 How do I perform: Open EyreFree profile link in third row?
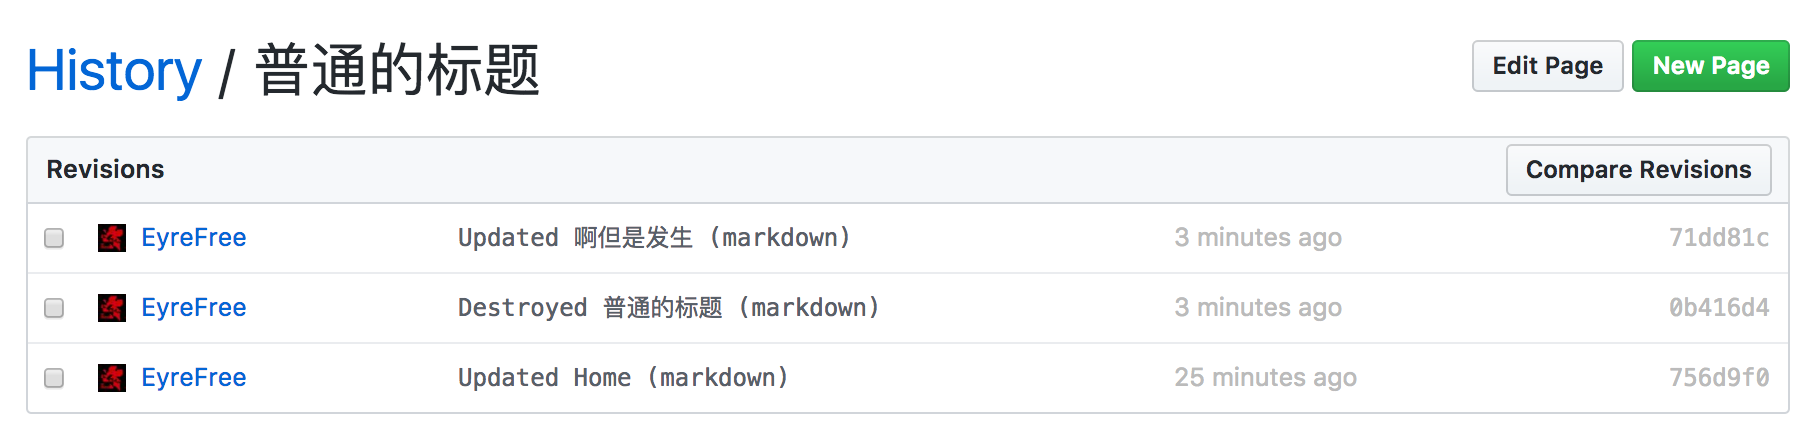tap(193, 378)
